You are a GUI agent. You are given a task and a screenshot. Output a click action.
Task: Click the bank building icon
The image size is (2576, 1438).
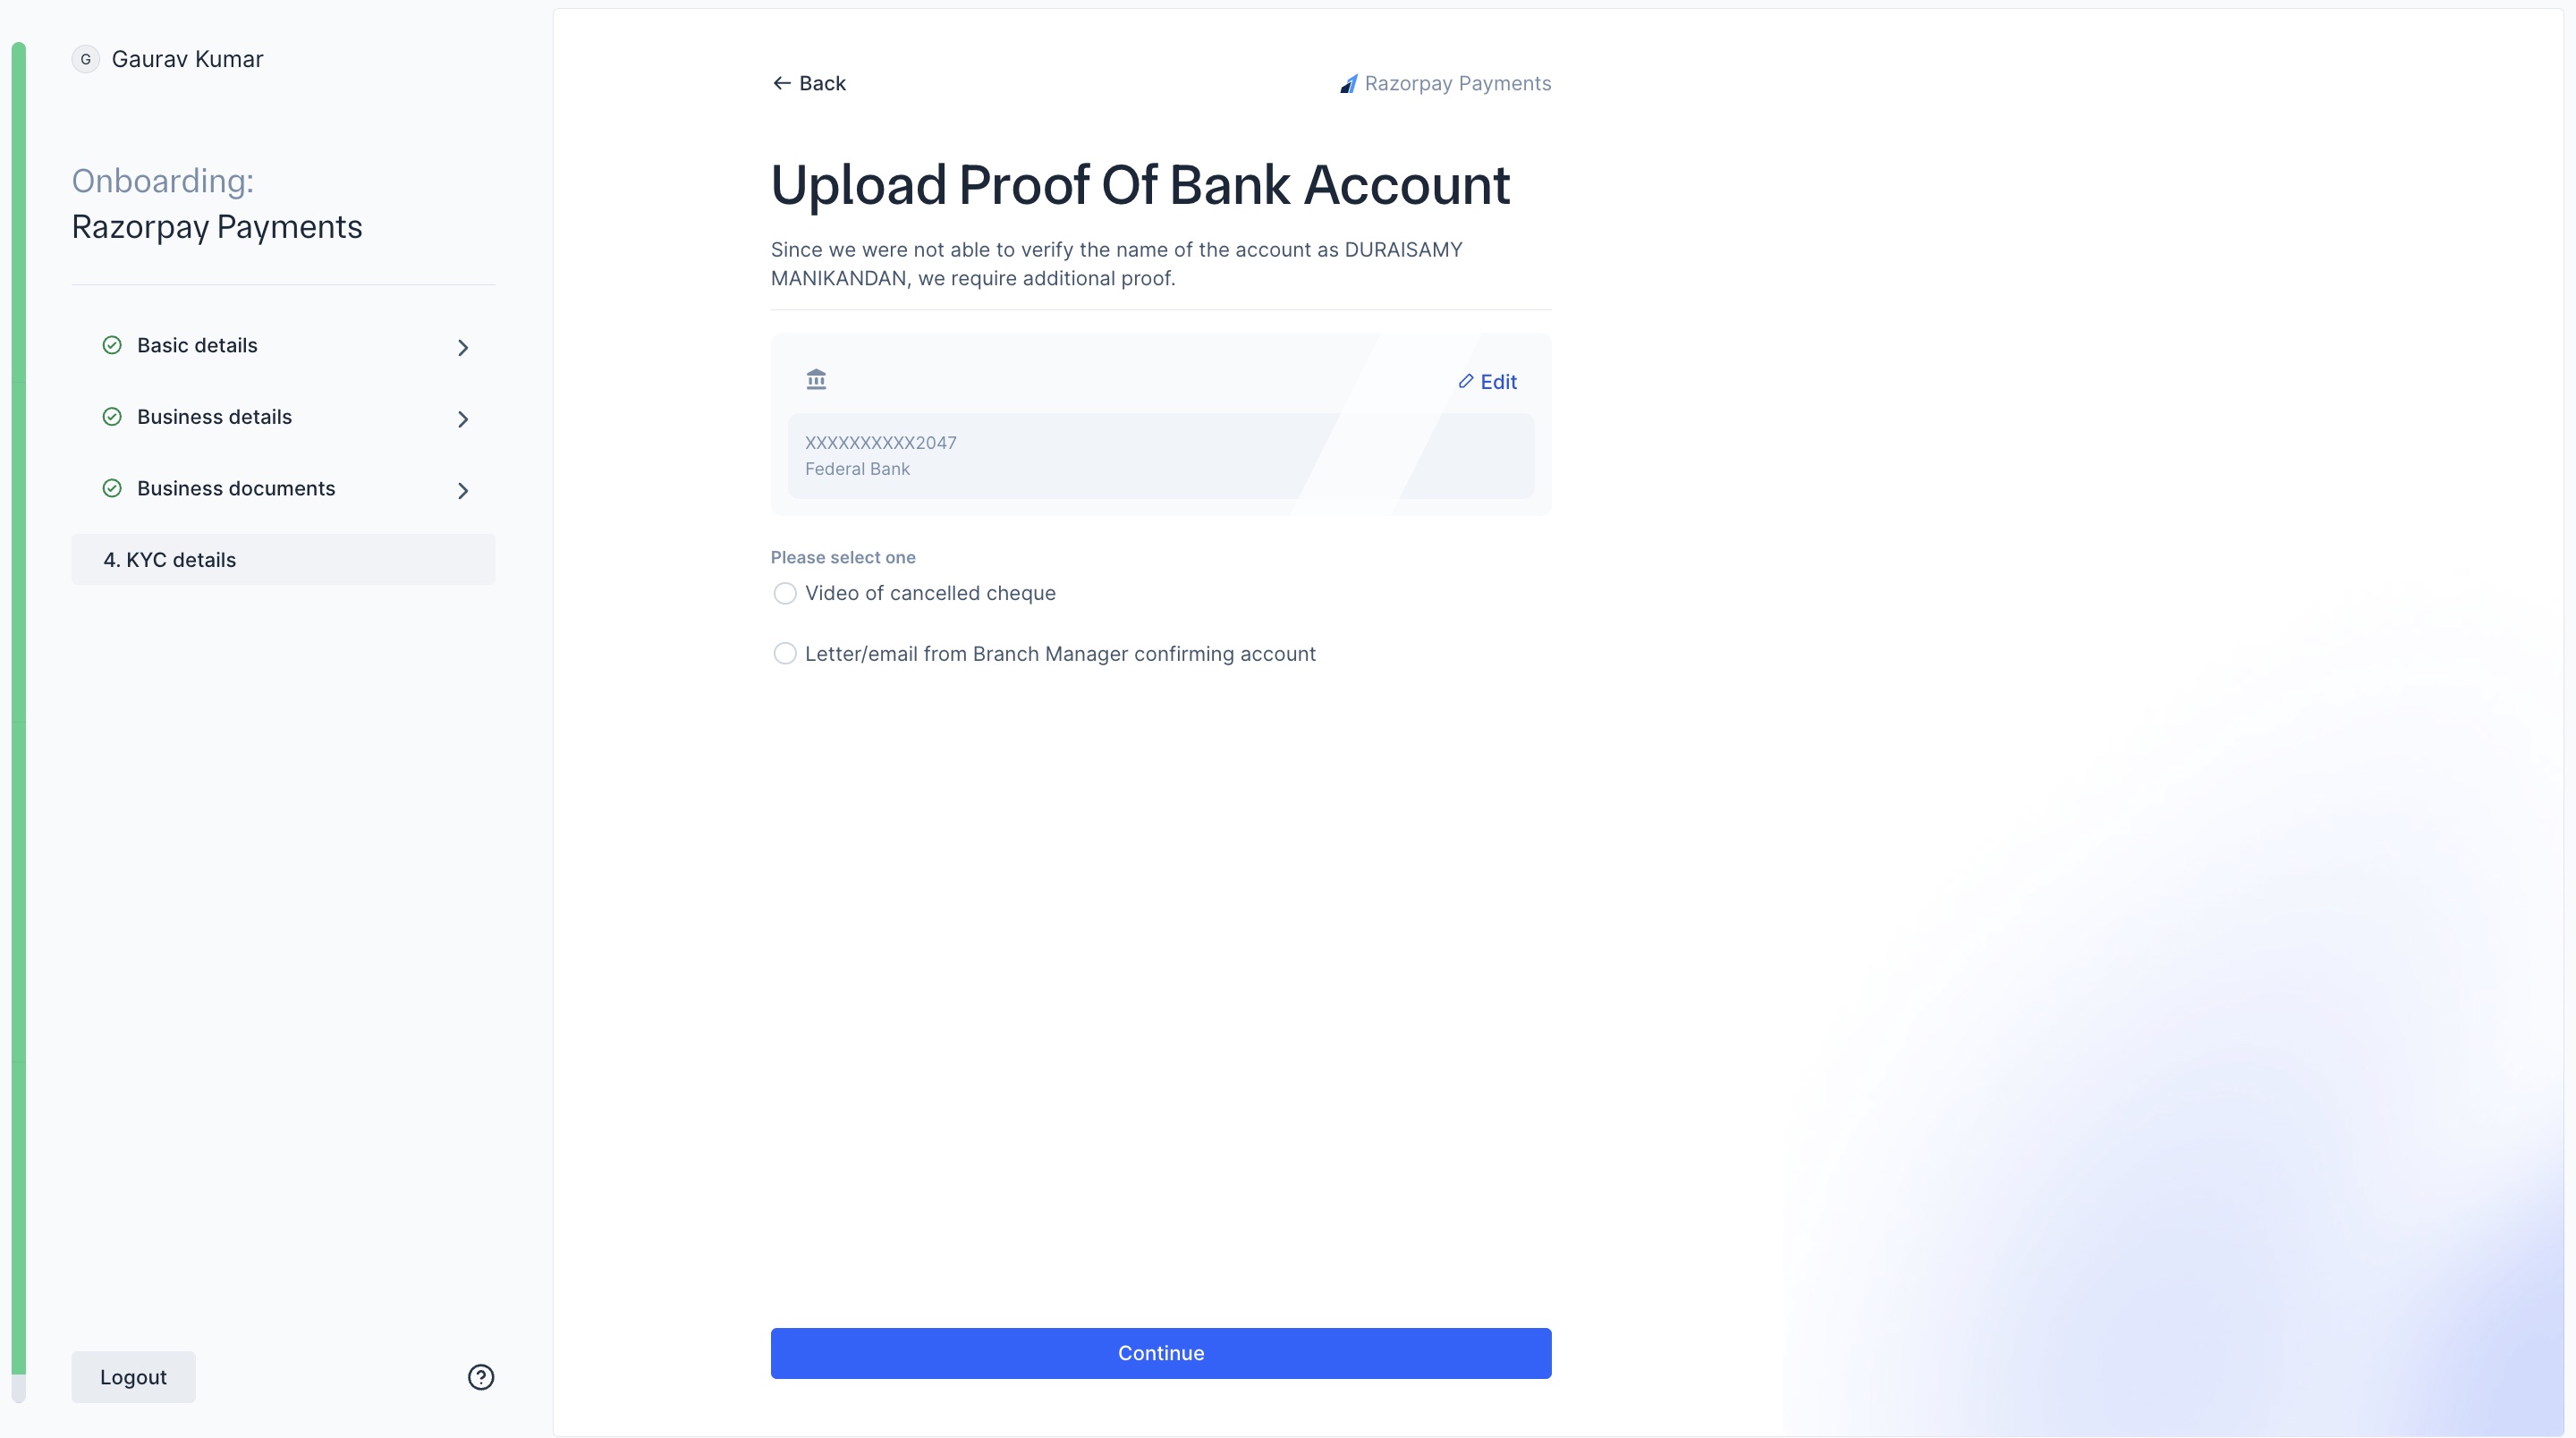[x=816, y=380]
